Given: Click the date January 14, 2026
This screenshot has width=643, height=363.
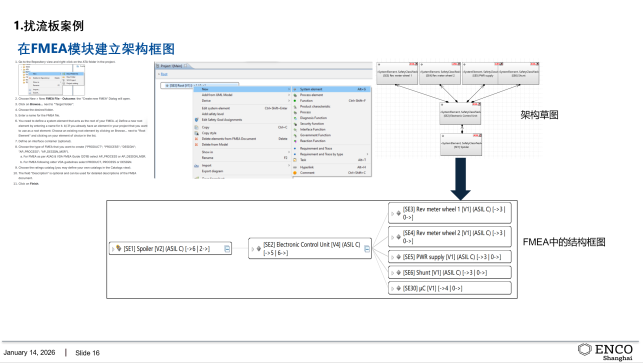Looking at the screenshot, I should tap(29, 352).
